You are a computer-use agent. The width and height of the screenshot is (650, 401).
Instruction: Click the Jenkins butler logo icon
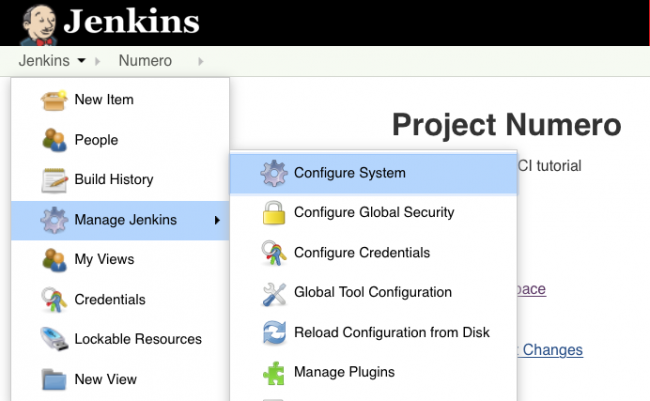point(38,25)
